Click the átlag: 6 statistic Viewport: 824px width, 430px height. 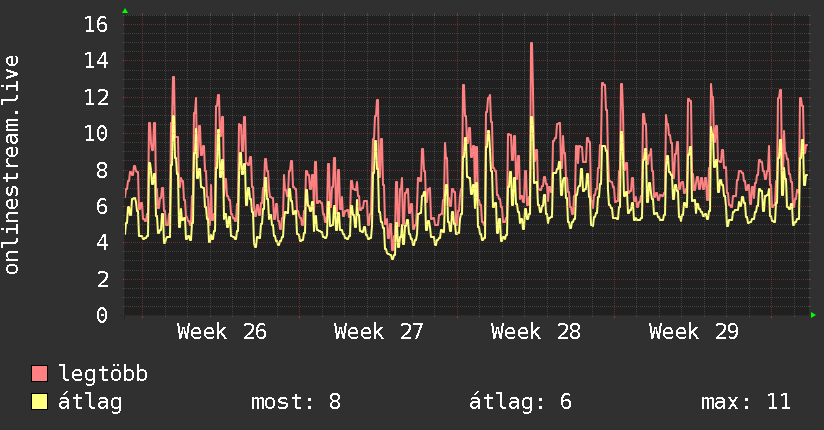click(x=520, y=402)
